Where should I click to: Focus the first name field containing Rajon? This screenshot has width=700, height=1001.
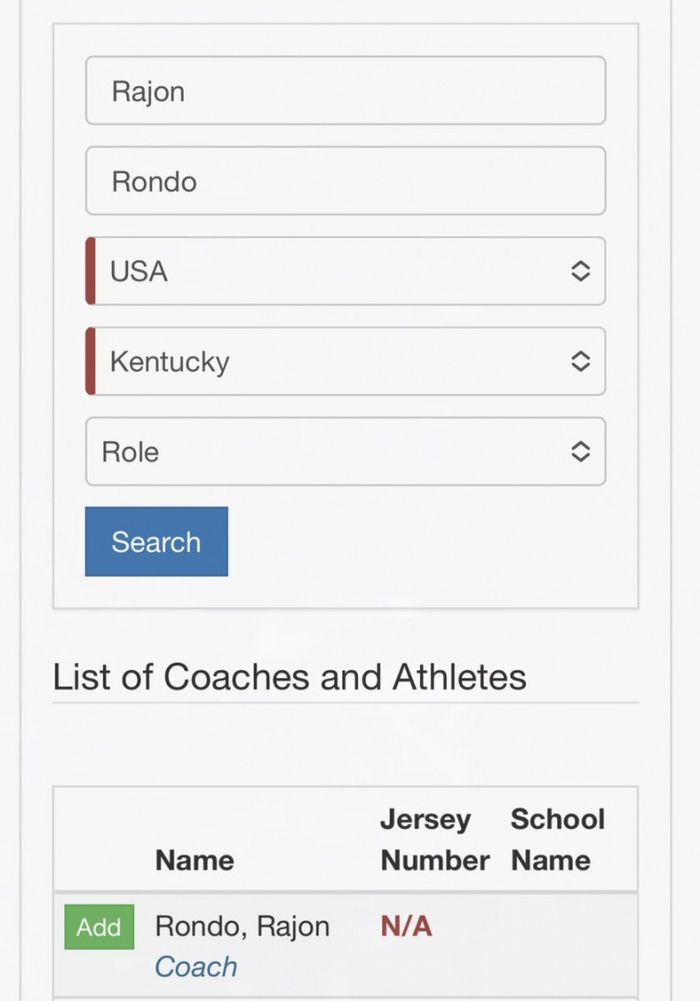pyautogui.click(x=345, y=91)
